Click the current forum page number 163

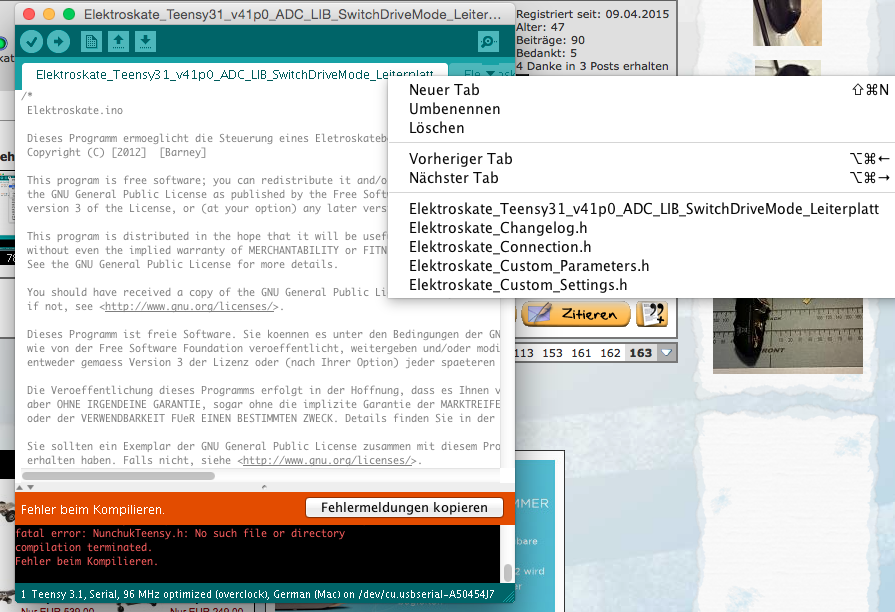640,353
